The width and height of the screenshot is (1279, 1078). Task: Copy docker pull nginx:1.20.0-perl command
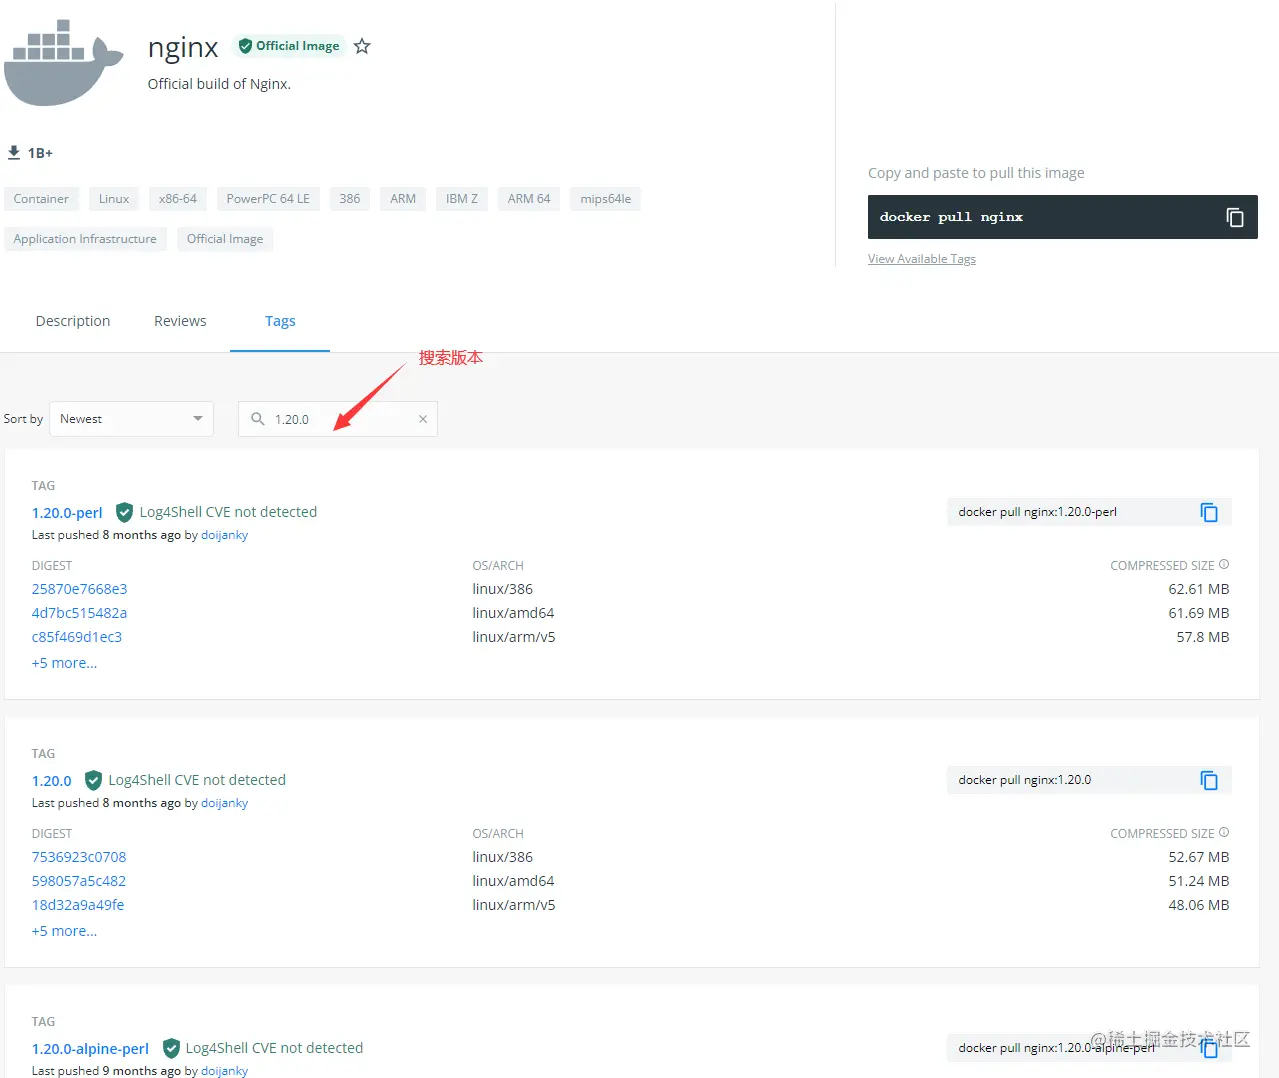pyautogui.click(x=1209, y=512)
